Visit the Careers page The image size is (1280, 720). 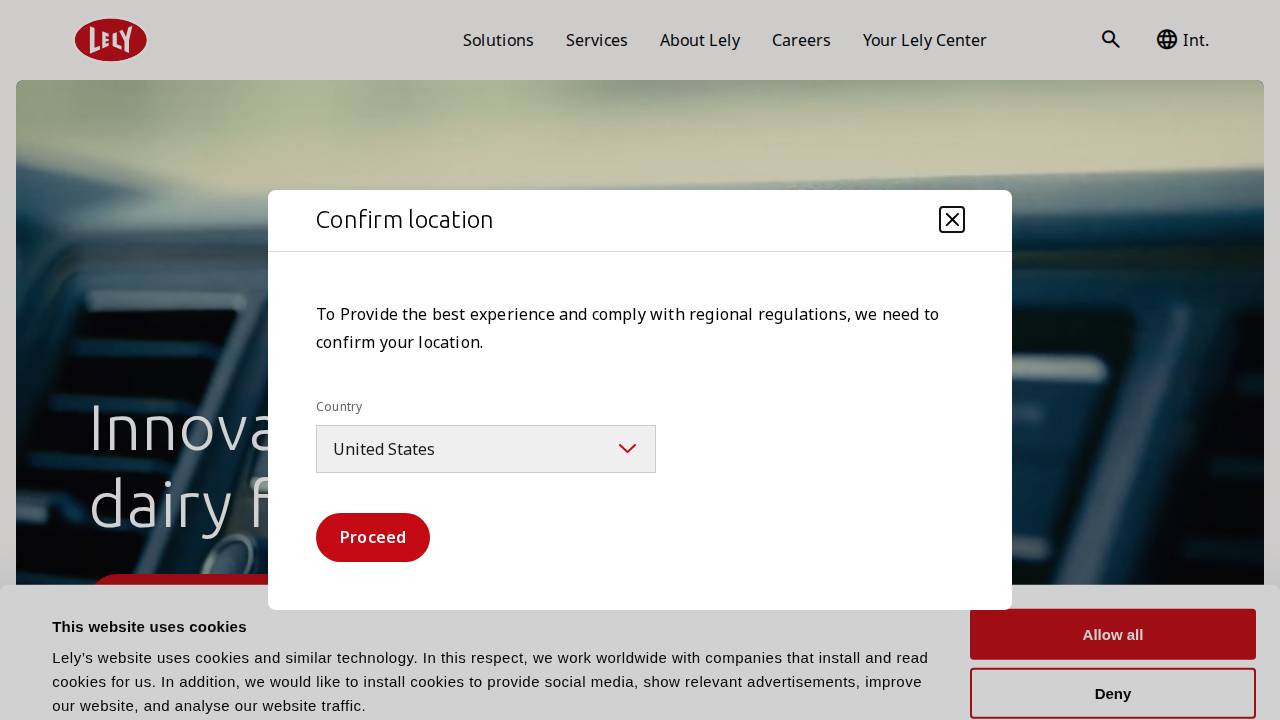pos(801,40)
